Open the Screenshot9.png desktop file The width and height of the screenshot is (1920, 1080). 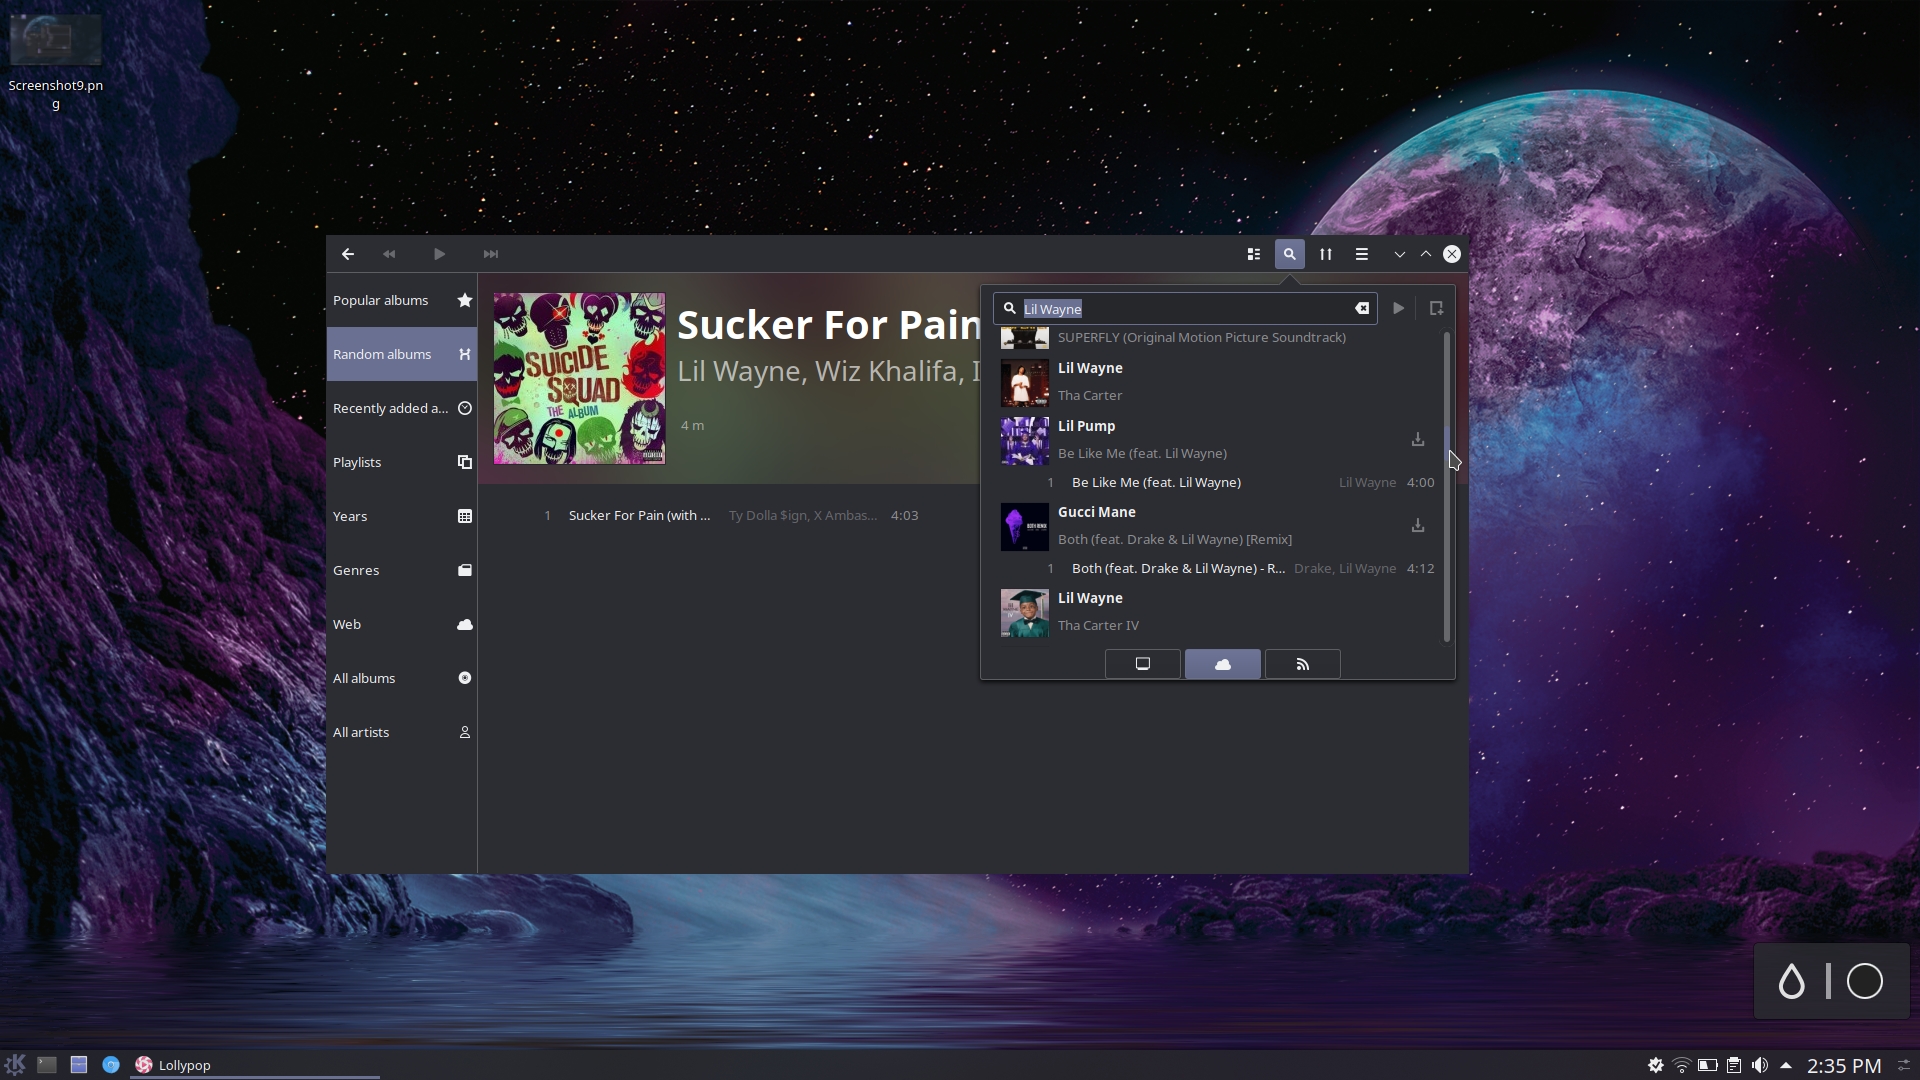[x=55, y=62]
